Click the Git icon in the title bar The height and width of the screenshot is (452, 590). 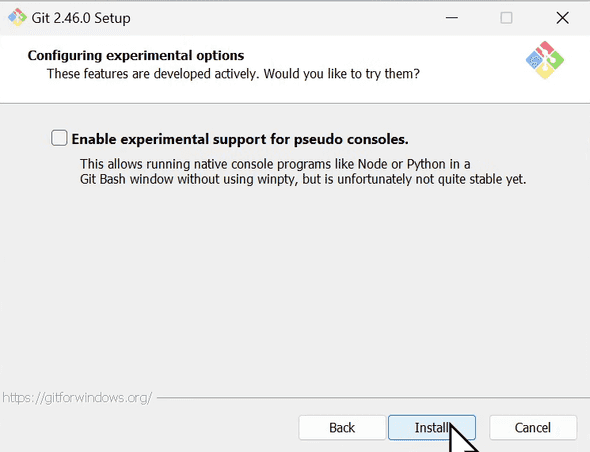tap(17, 17)
